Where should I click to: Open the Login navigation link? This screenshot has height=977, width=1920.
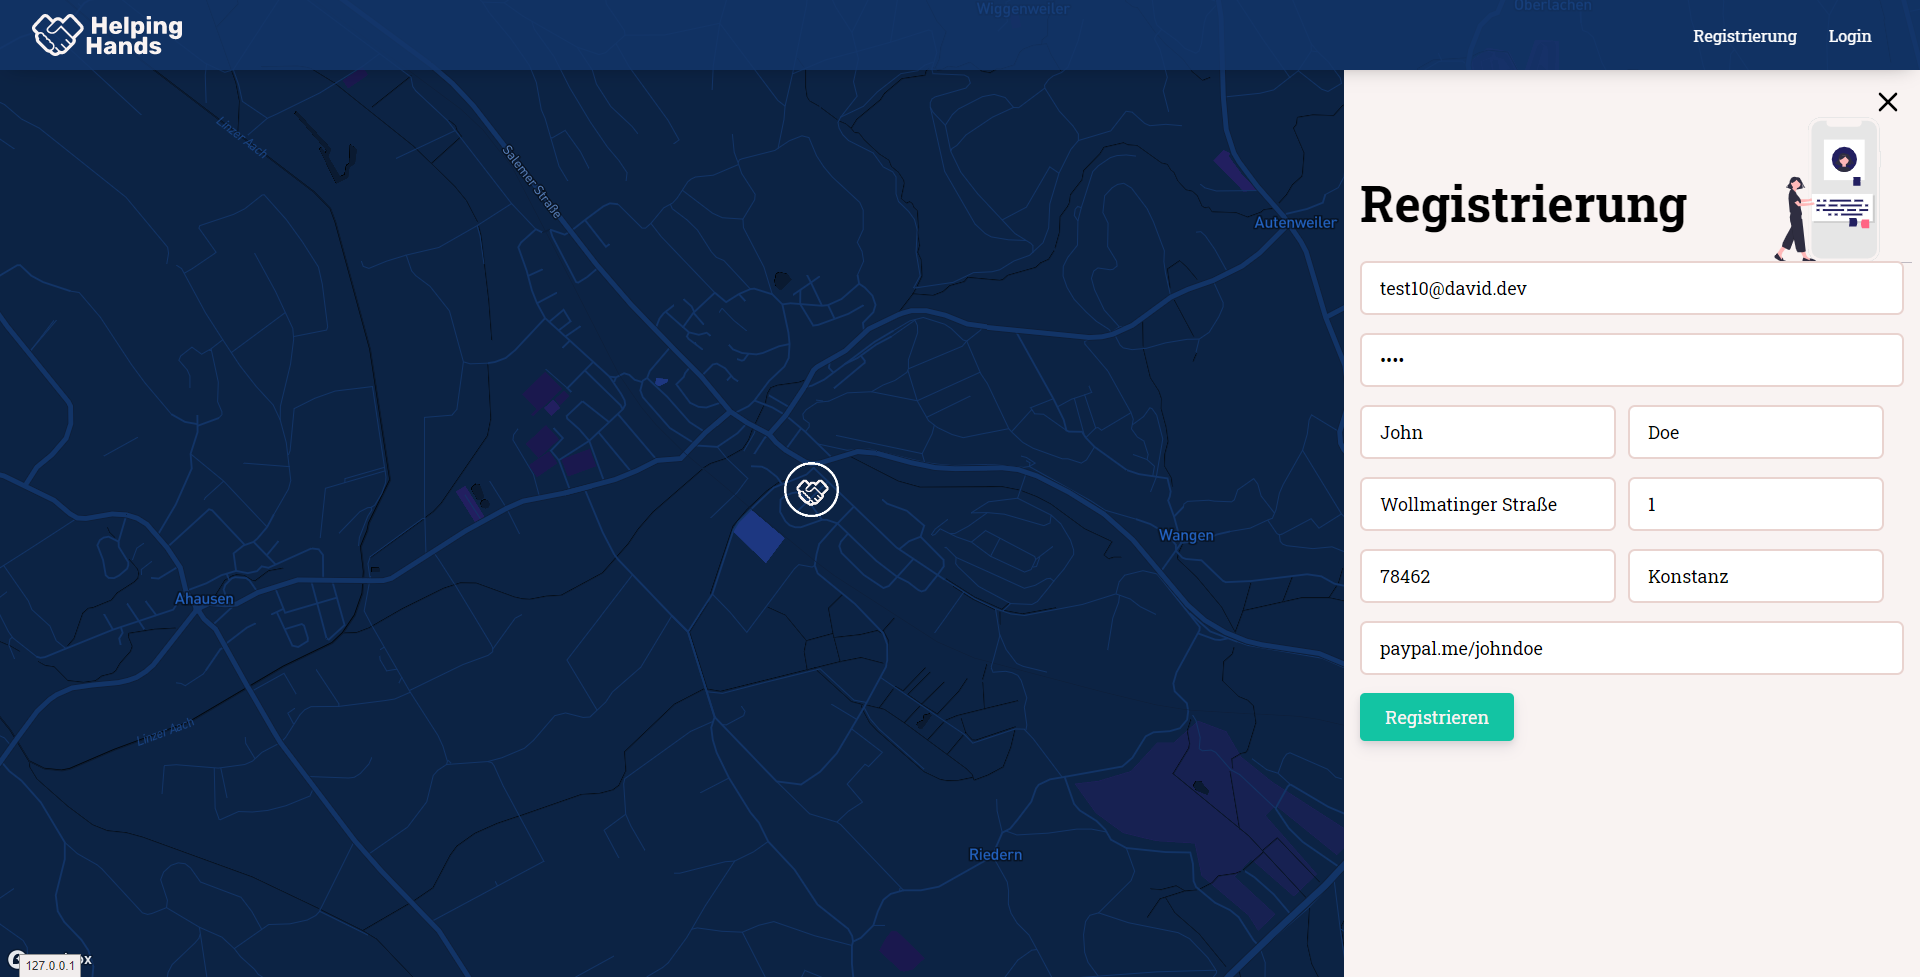[x=1849, y=36]
